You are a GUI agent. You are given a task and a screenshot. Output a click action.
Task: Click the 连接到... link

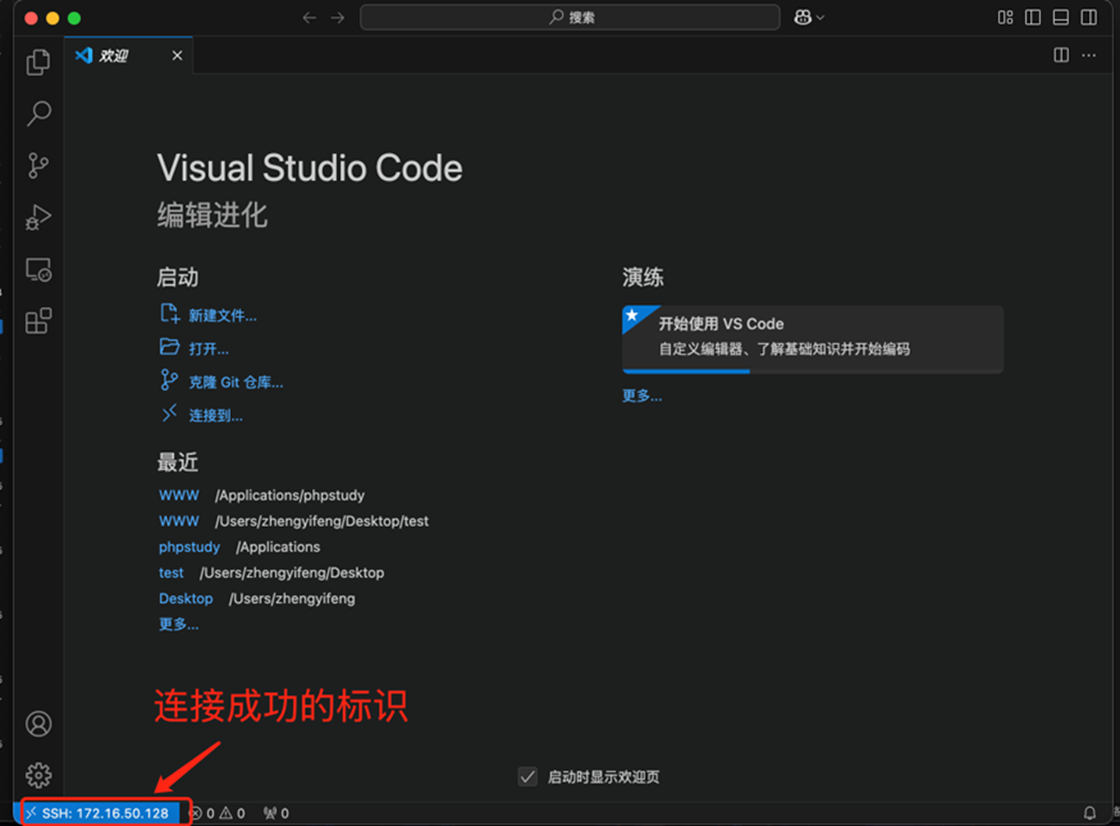pyautogui.click(x=216, y=416)
